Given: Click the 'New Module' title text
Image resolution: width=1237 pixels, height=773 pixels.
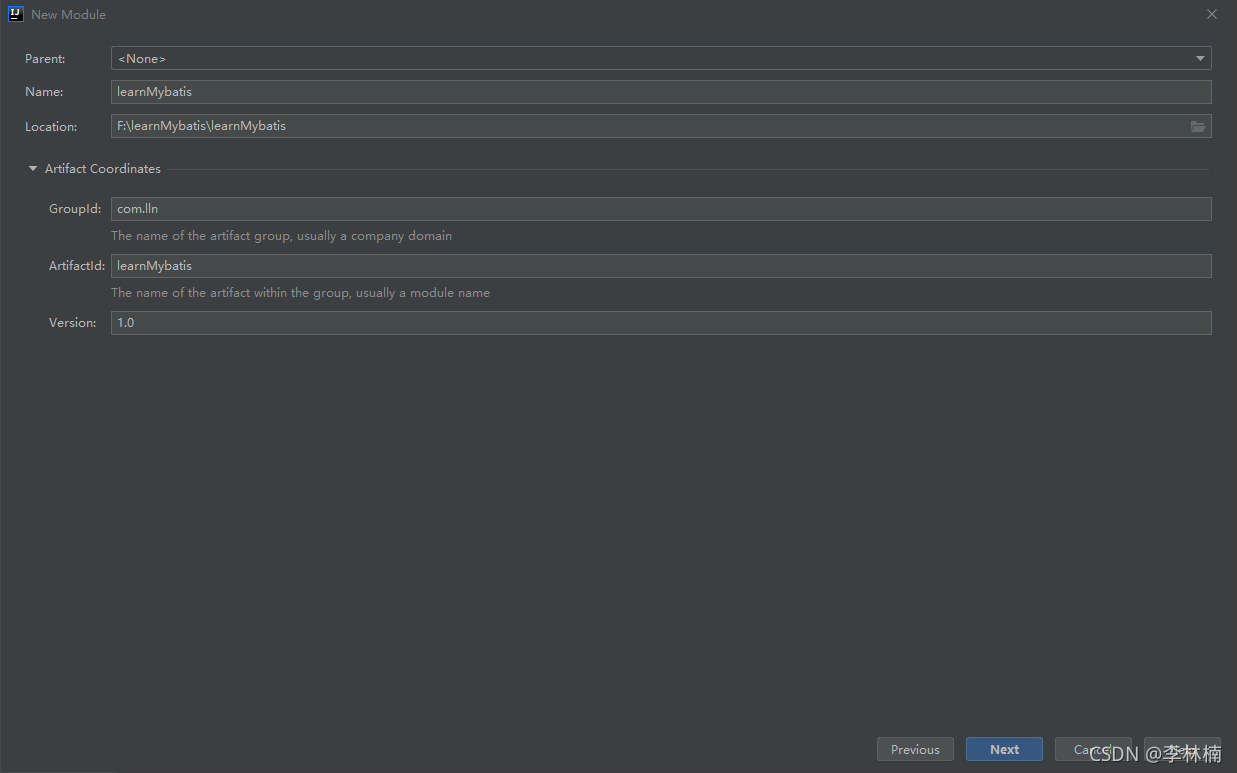Looking at the screenshot, I should coord(68,15).
